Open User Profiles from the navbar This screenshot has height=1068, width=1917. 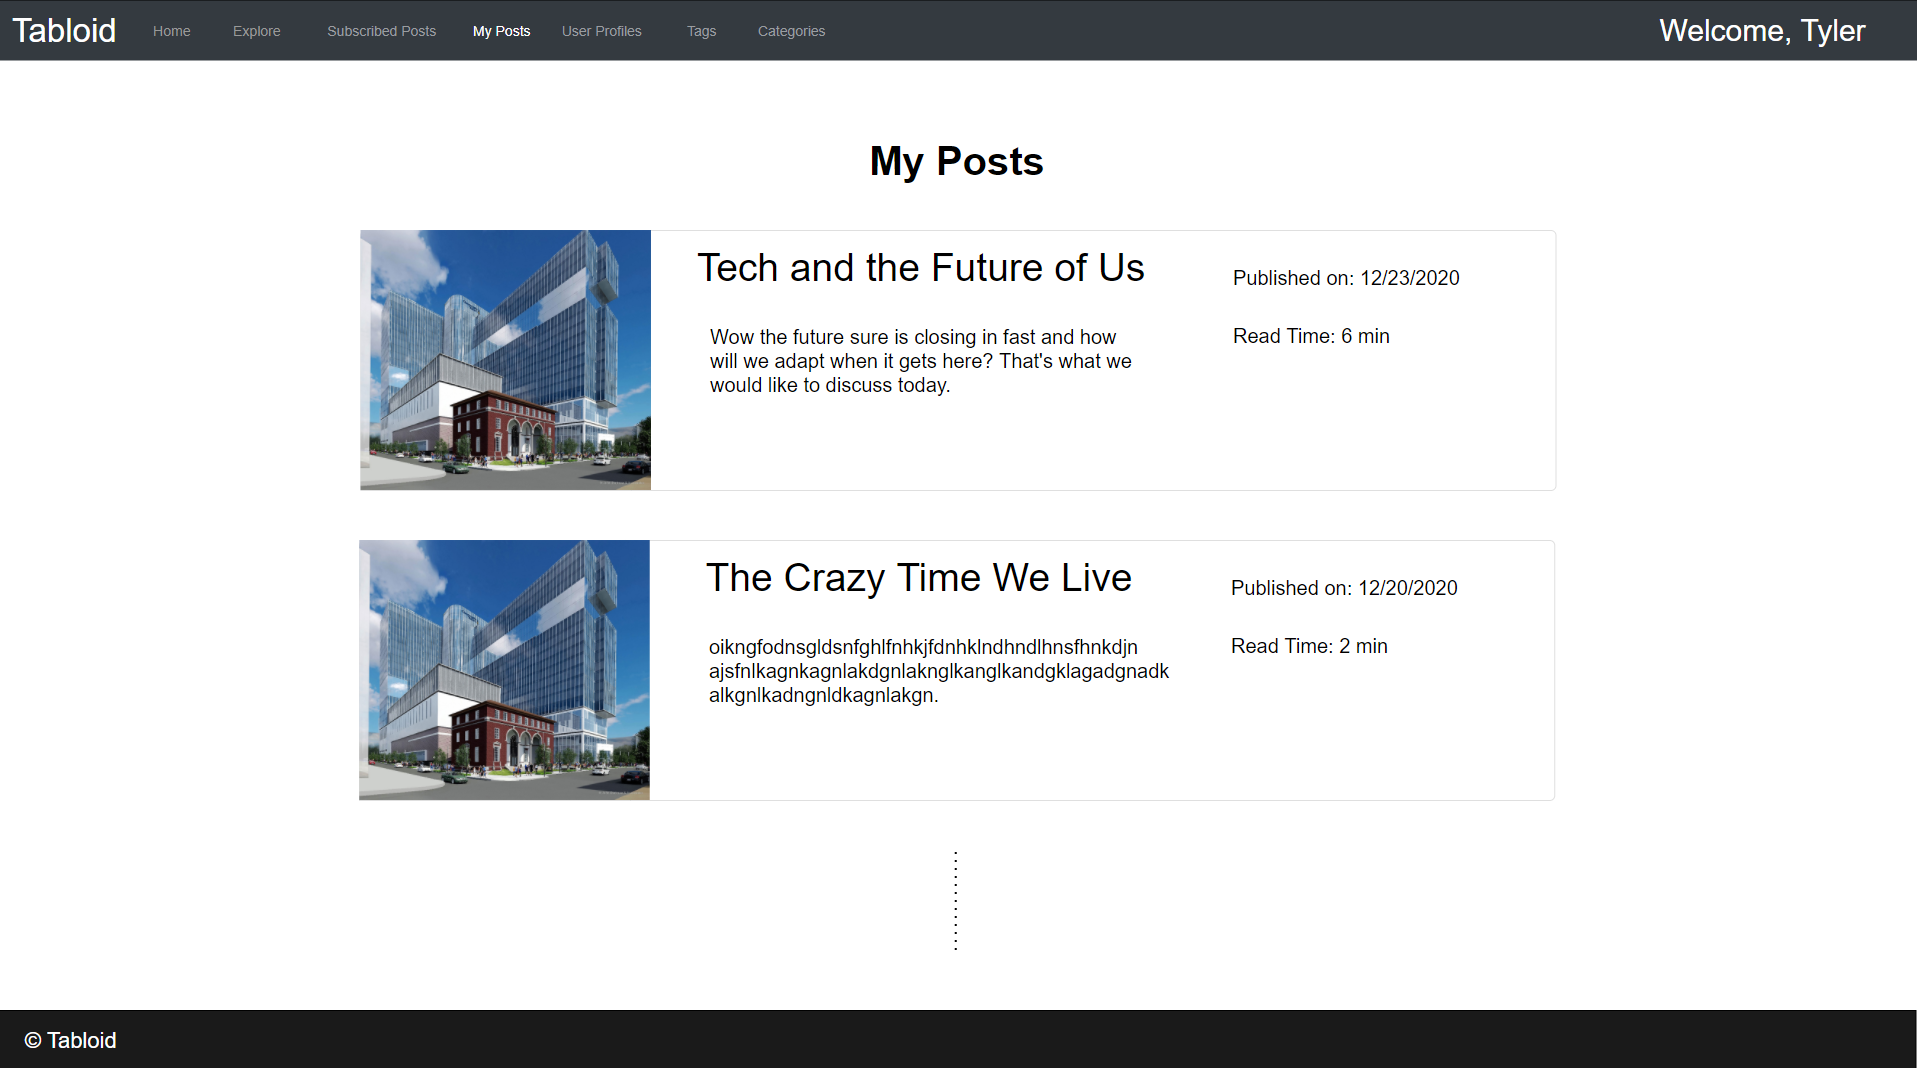(x=601, y=31)
